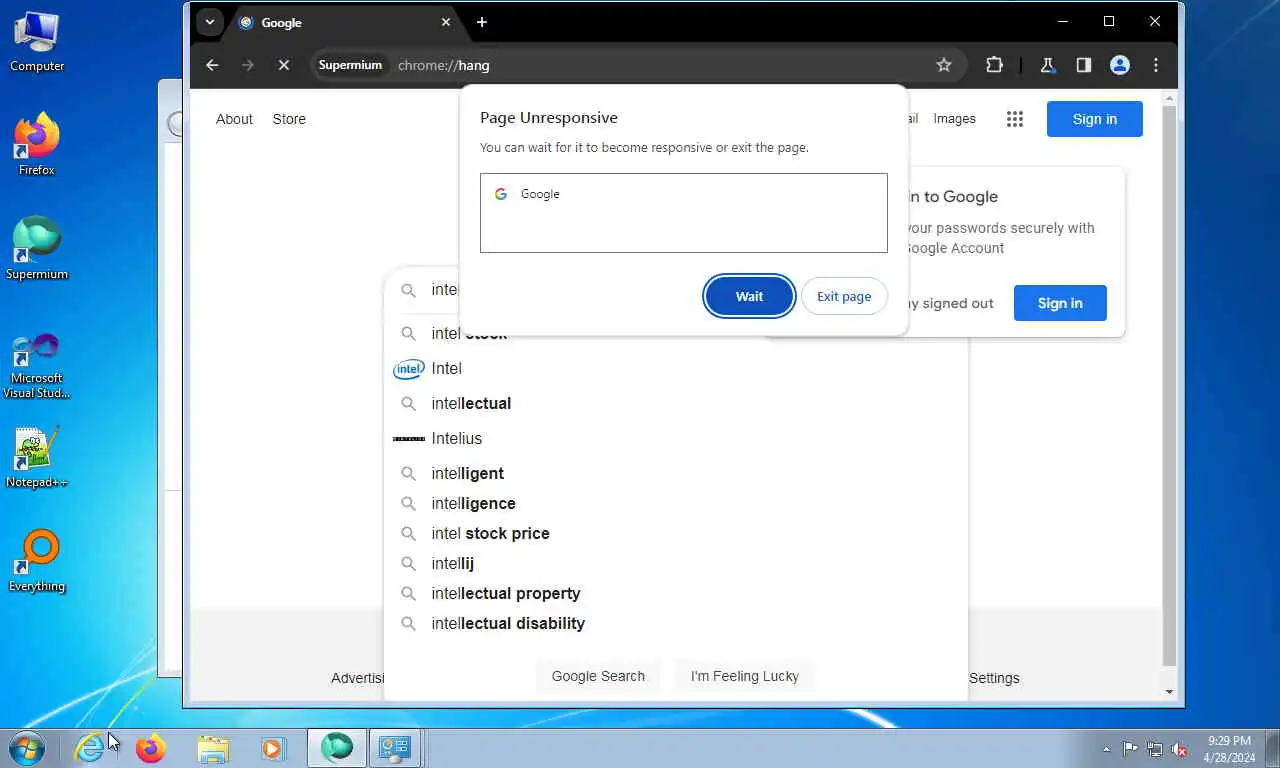Open the About link on Google
The image size is (1280, 768).
234,119
